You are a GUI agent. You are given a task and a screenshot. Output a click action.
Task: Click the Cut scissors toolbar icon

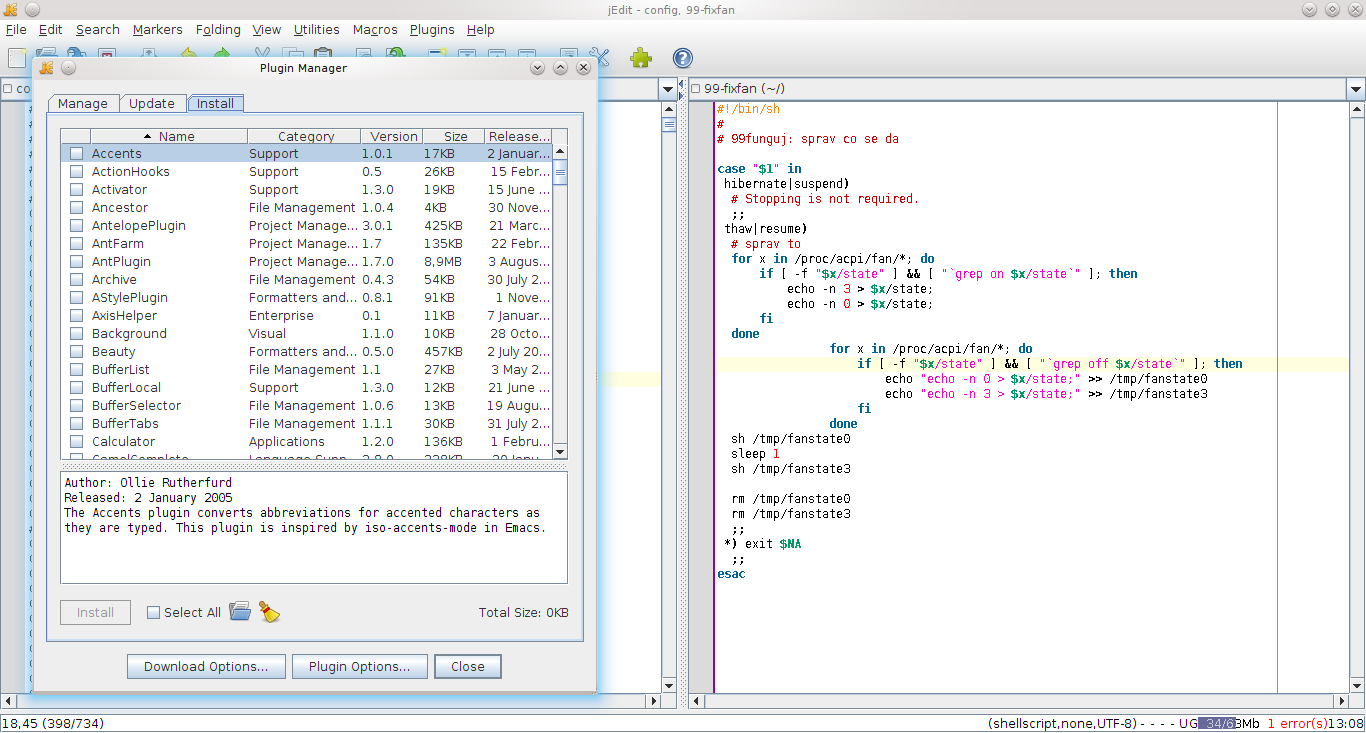point(262,54)
